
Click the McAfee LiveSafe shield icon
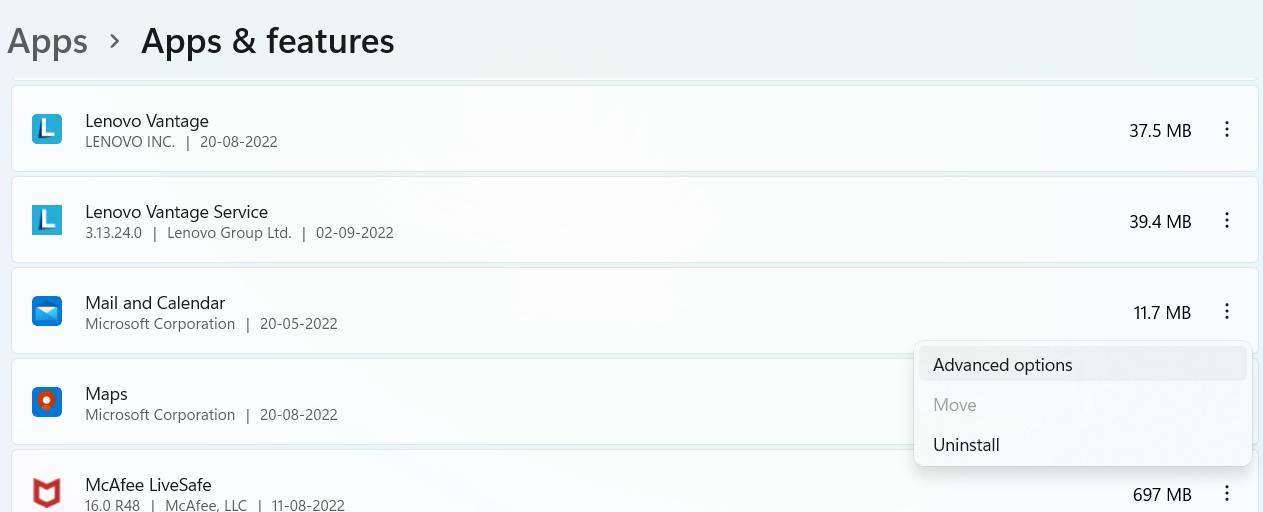47,493
